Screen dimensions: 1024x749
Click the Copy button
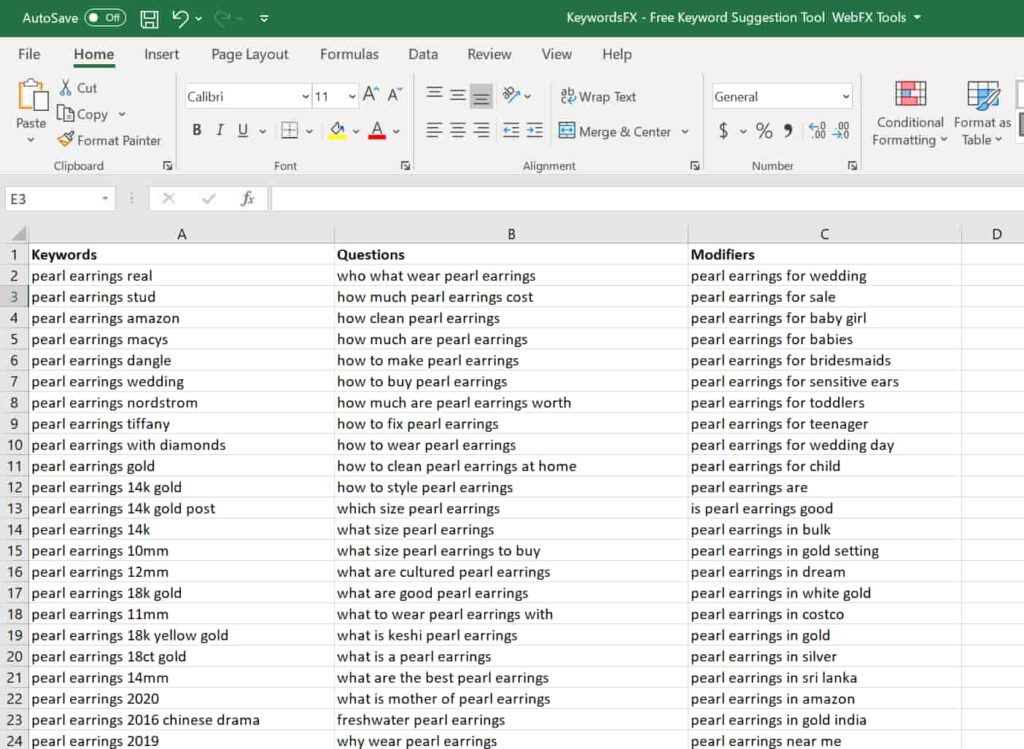(x=83, y=114)
